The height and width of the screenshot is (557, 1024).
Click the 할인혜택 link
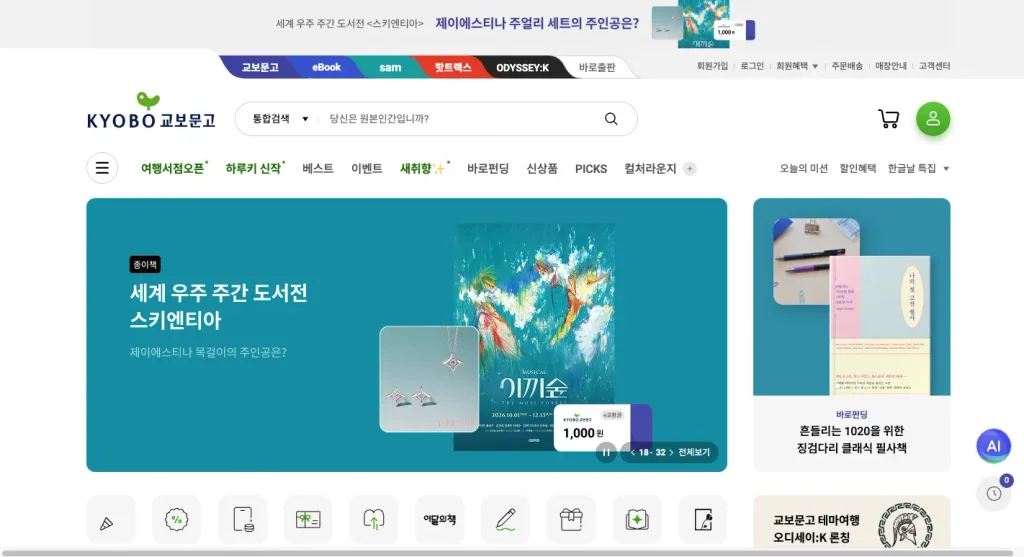coord(857,168)
